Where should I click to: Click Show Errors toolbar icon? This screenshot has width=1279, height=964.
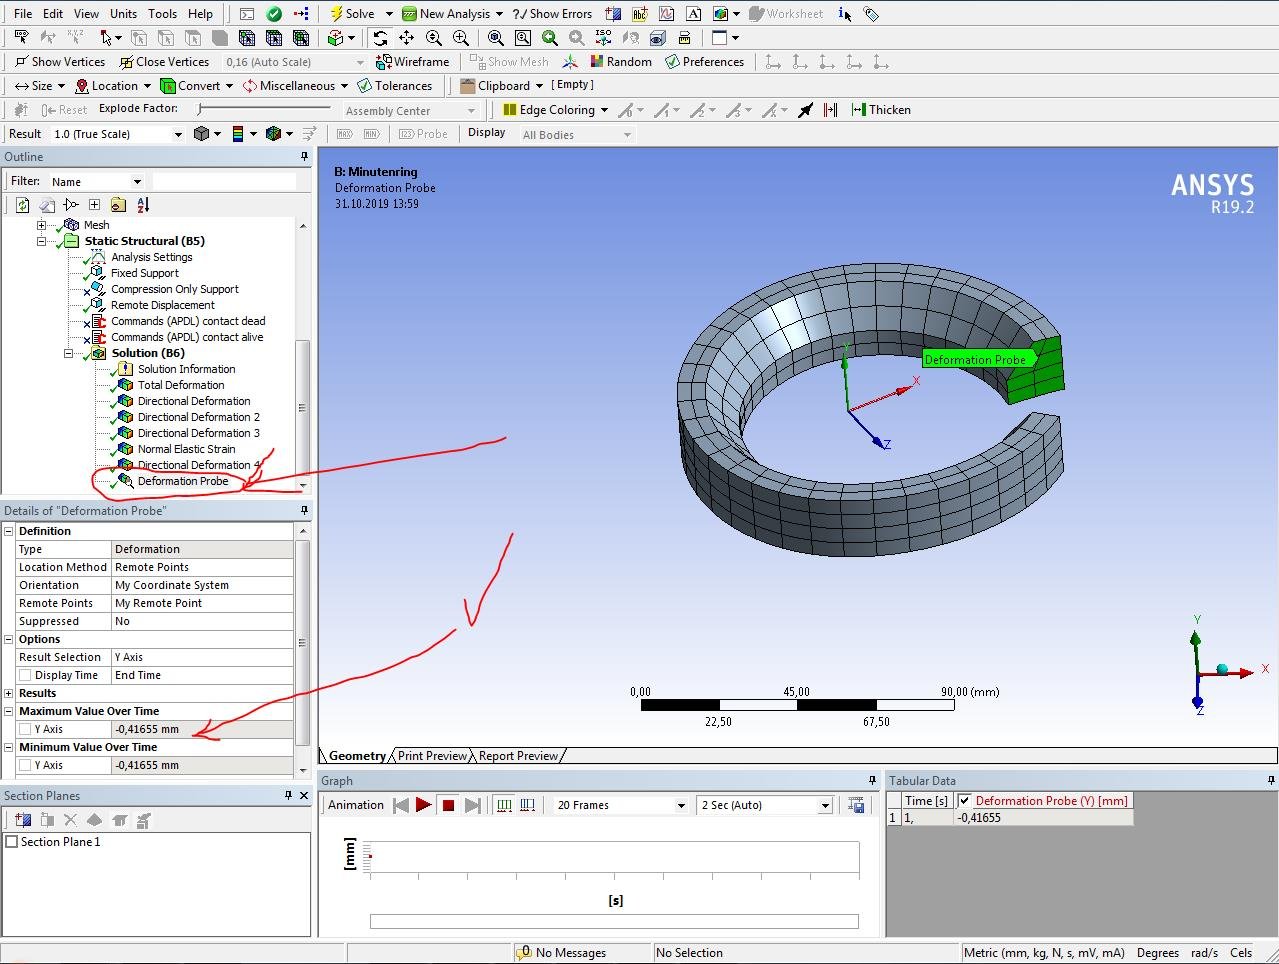pyautogui.click(x=552, y=14)
